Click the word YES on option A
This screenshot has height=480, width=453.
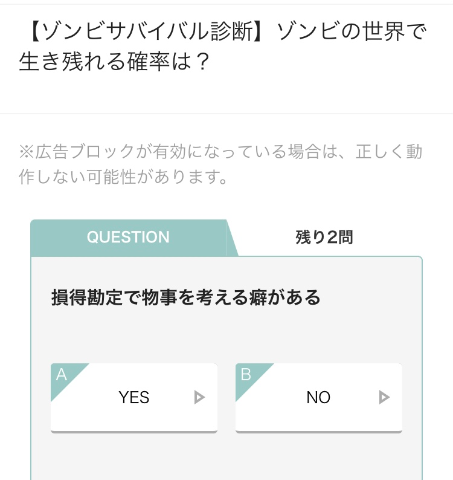(134, 397)
